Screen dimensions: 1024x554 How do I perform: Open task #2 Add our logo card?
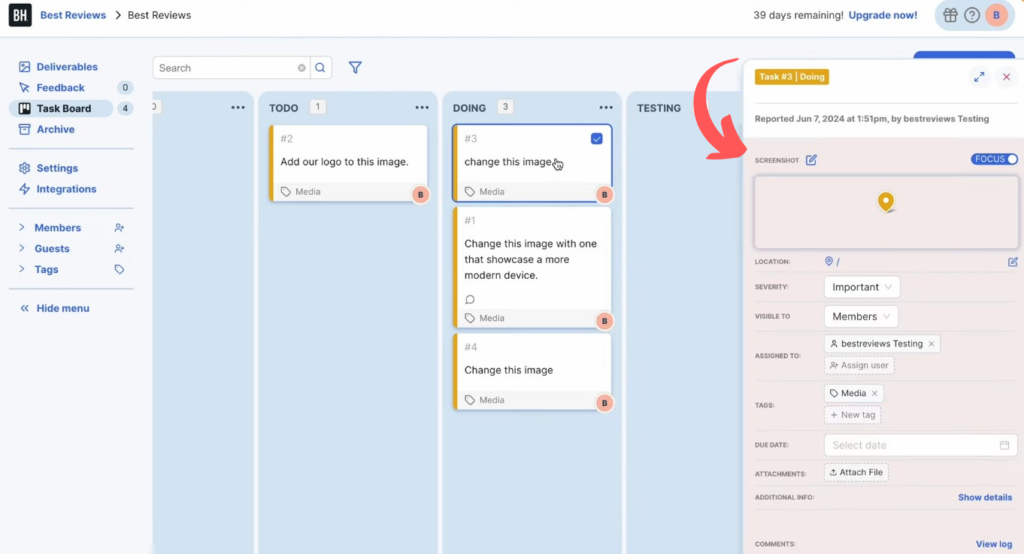click(x=349, y=163)
